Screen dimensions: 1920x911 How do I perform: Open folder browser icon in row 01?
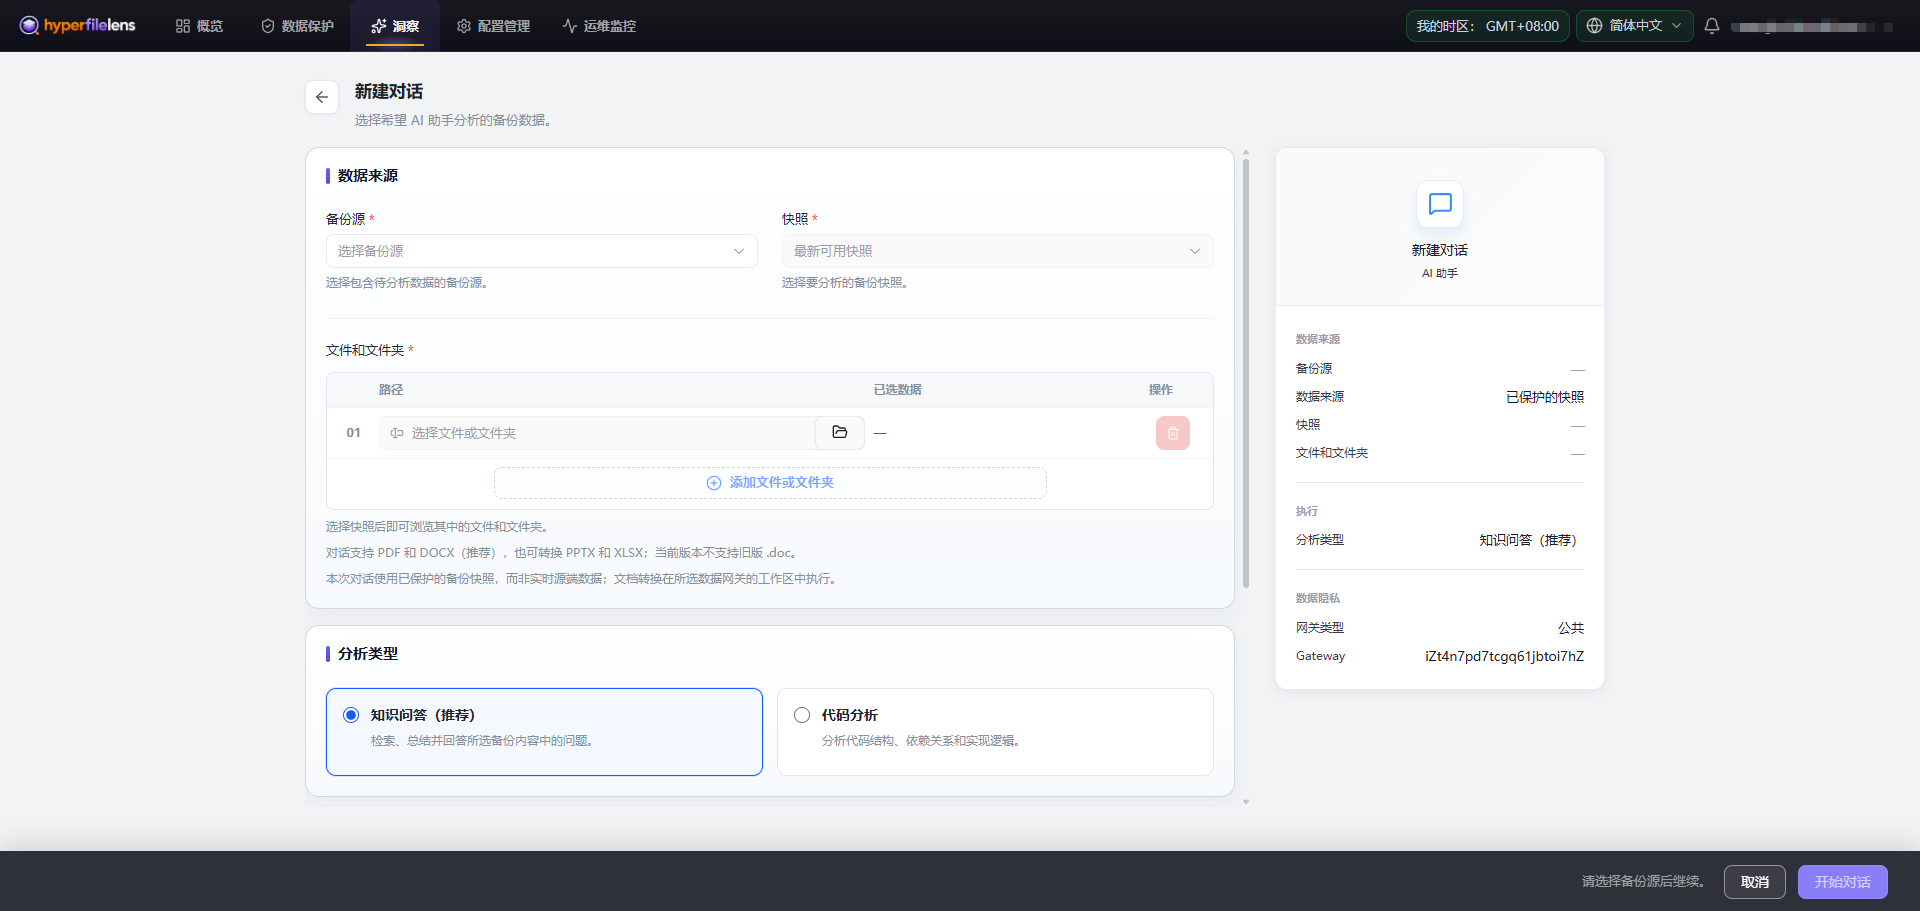click(x=840, y=432)
